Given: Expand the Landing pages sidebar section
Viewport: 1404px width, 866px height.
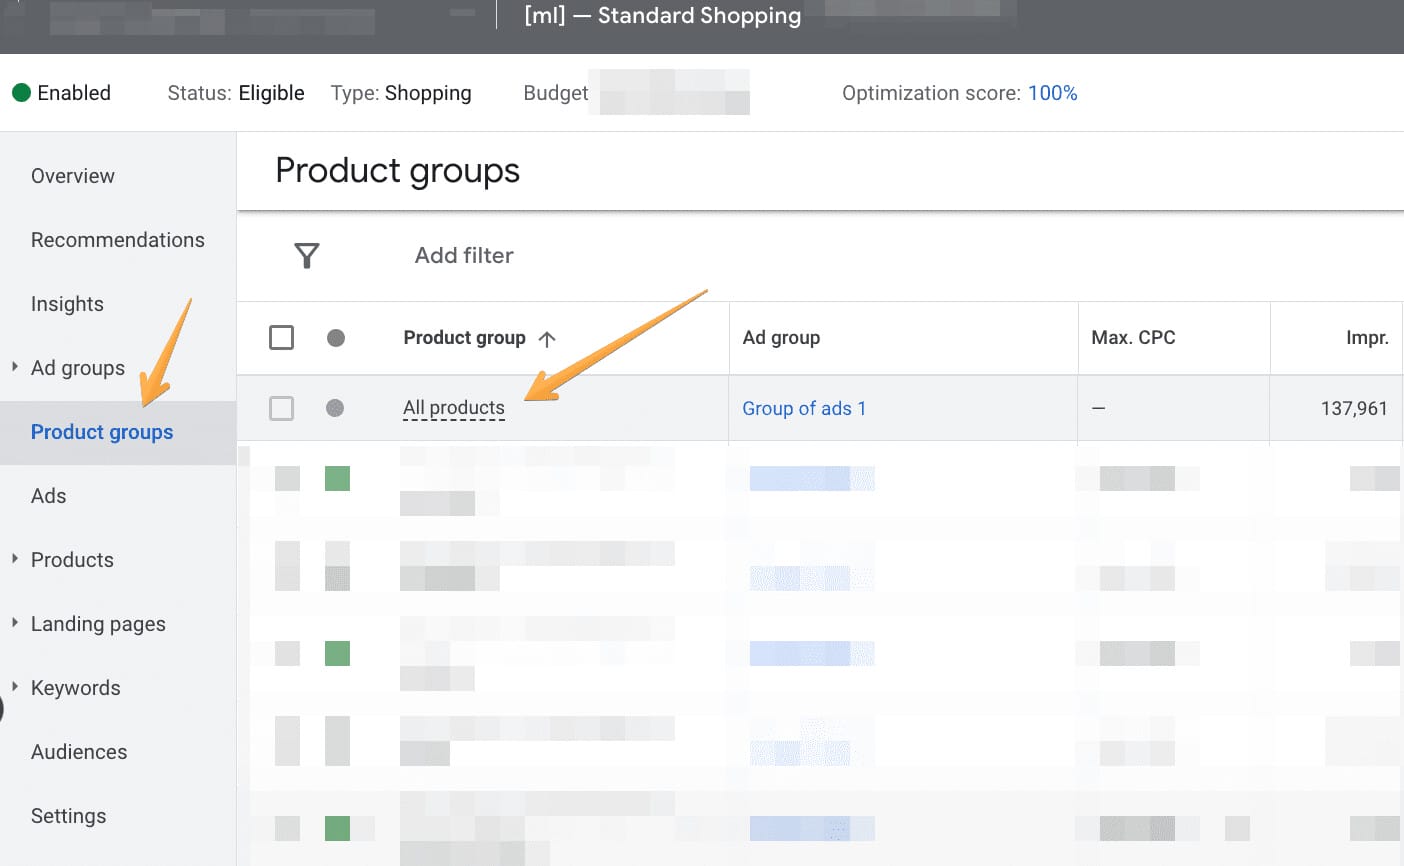Looking at the screenshot, I should point(15,623).
